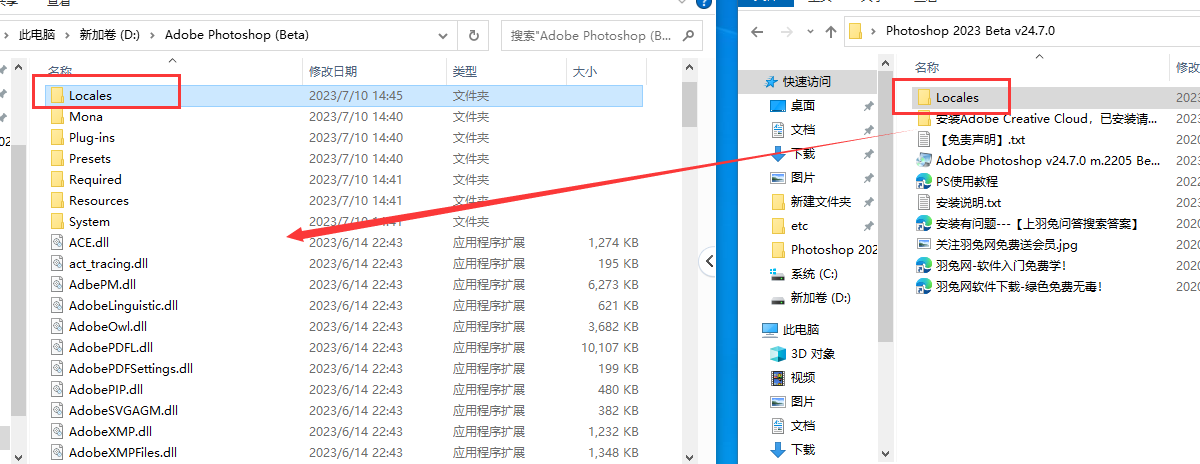1200x464 pixels.
Task: Click the up-arrow to go to parent folder
Action: (x=830, y=31)
